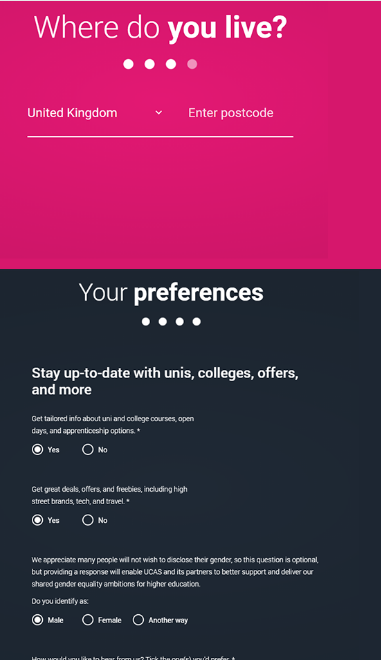Select No for tailored uni course info
Image resolution: width=381 pixels, height=660 pixels.
(x=88, y=450)
